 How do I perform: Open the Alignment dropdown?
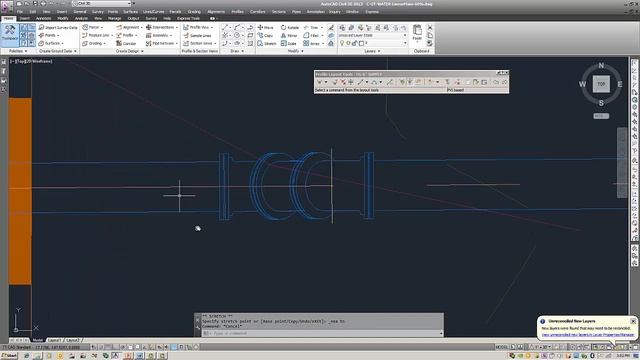pyautogui.click(x=129, y=27)
